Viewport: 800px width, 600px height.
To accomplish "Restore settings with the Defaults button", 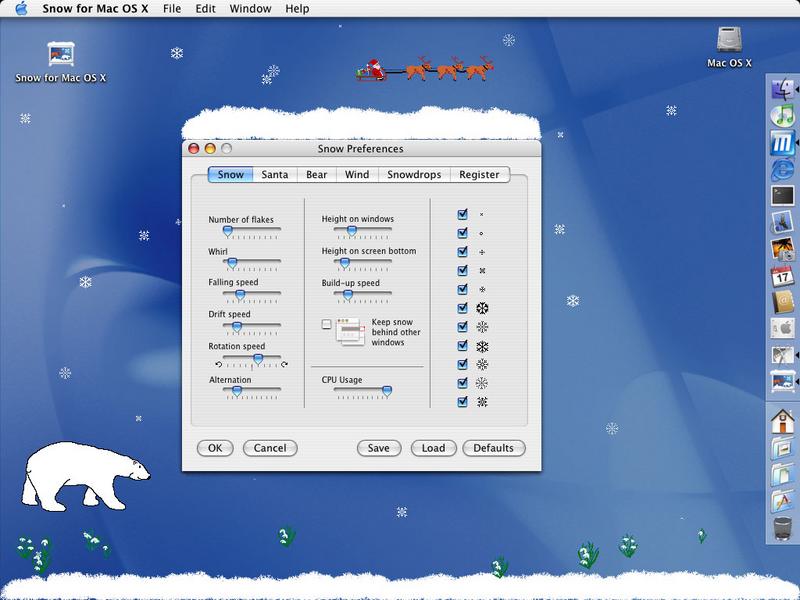I will click(x=493, y=448).
